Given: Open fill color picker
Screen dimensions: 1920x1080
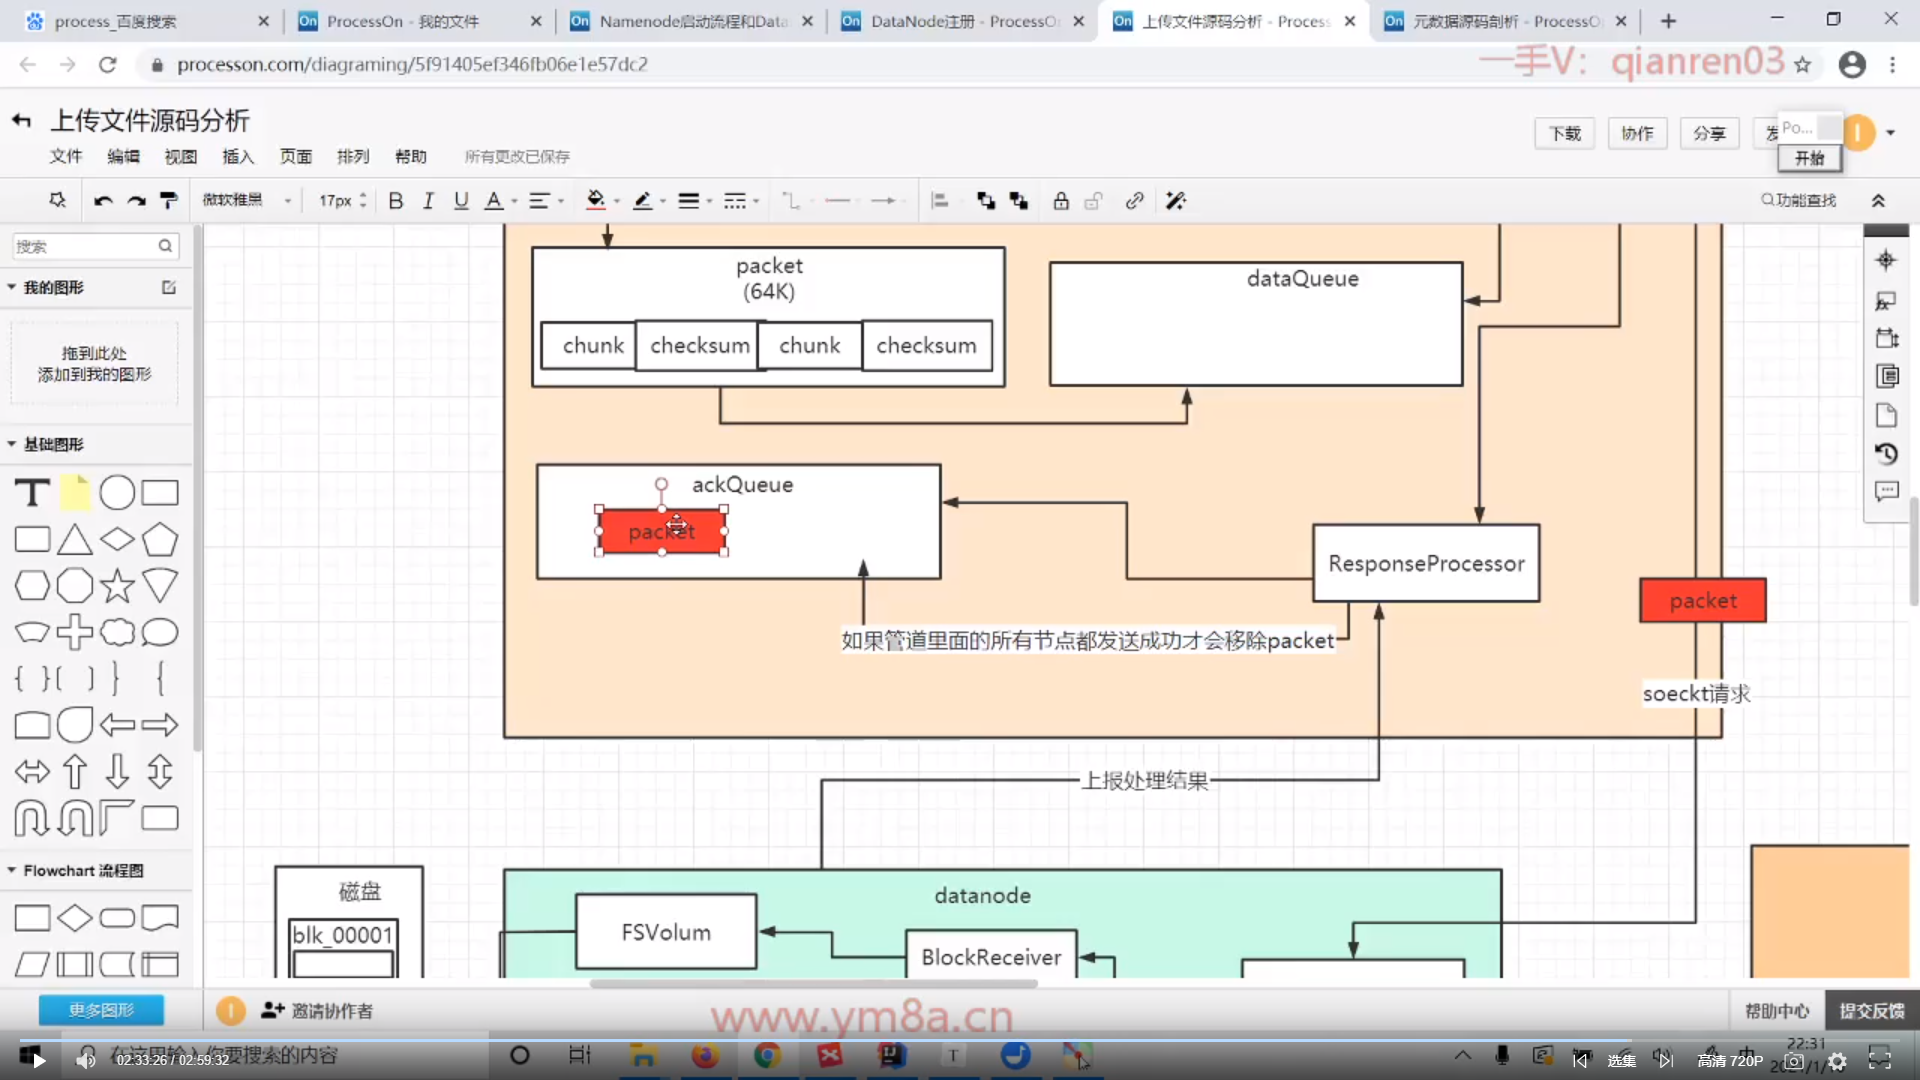Looking at the screenshot, I should [596, 201].
